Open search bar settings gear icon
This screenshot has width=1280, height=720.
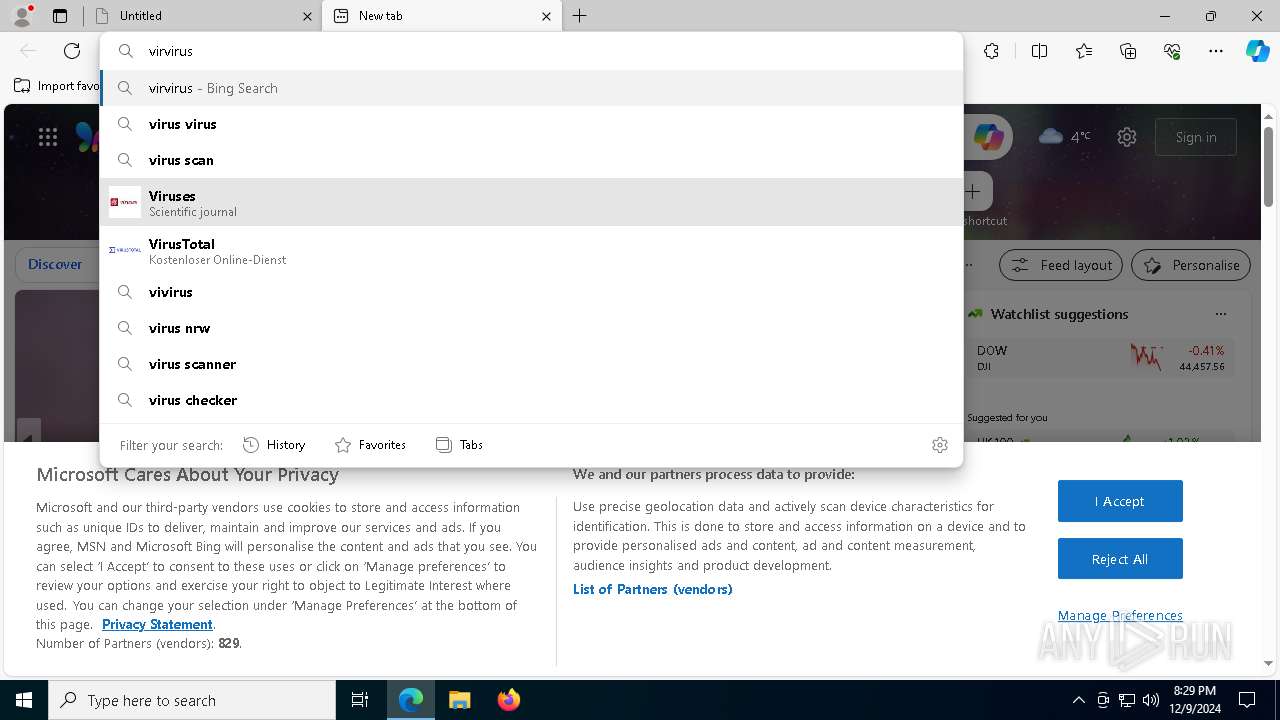pos(939,445)
